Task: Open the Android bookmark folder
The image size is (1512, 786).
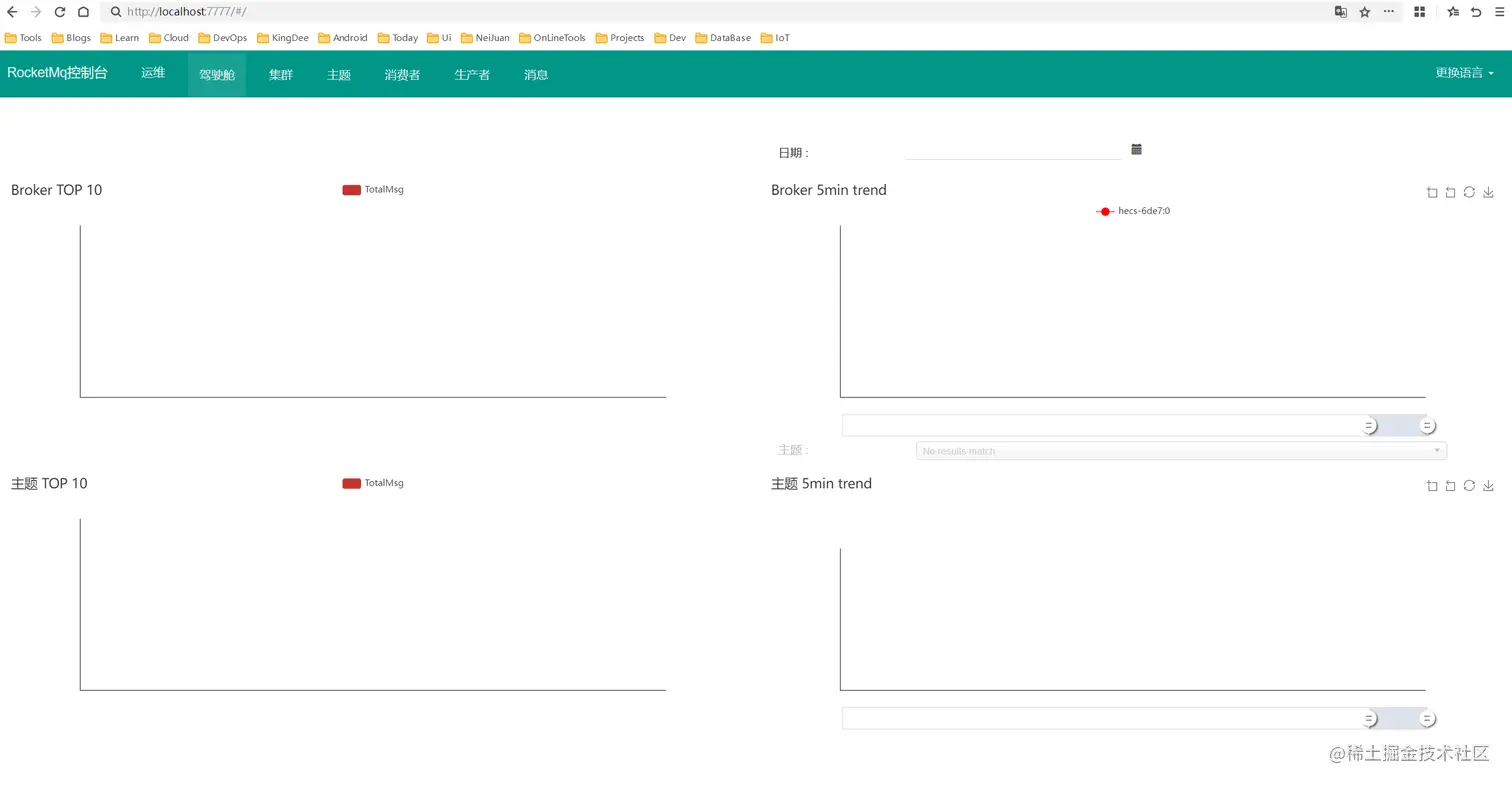Action: coord(343,38)
